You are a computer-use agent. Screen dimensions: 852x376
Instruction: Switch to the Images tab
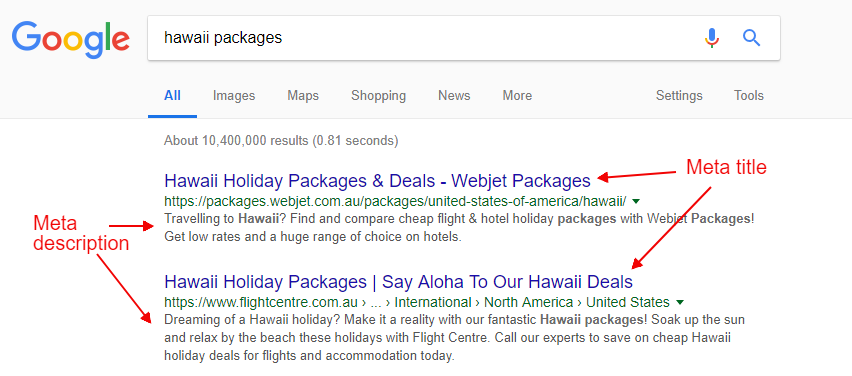(234, 96)
